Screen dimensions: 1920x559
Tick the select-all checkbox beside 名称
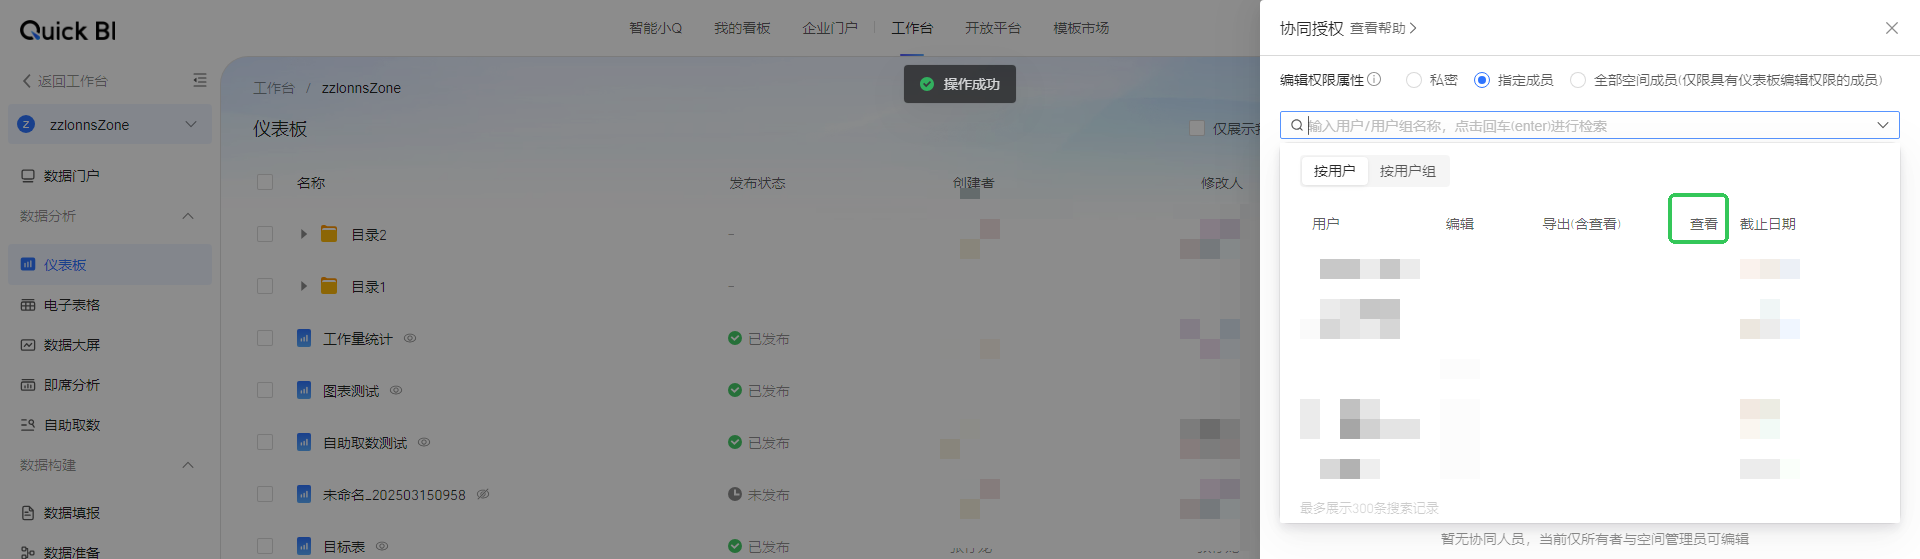(x=265, y=182)
